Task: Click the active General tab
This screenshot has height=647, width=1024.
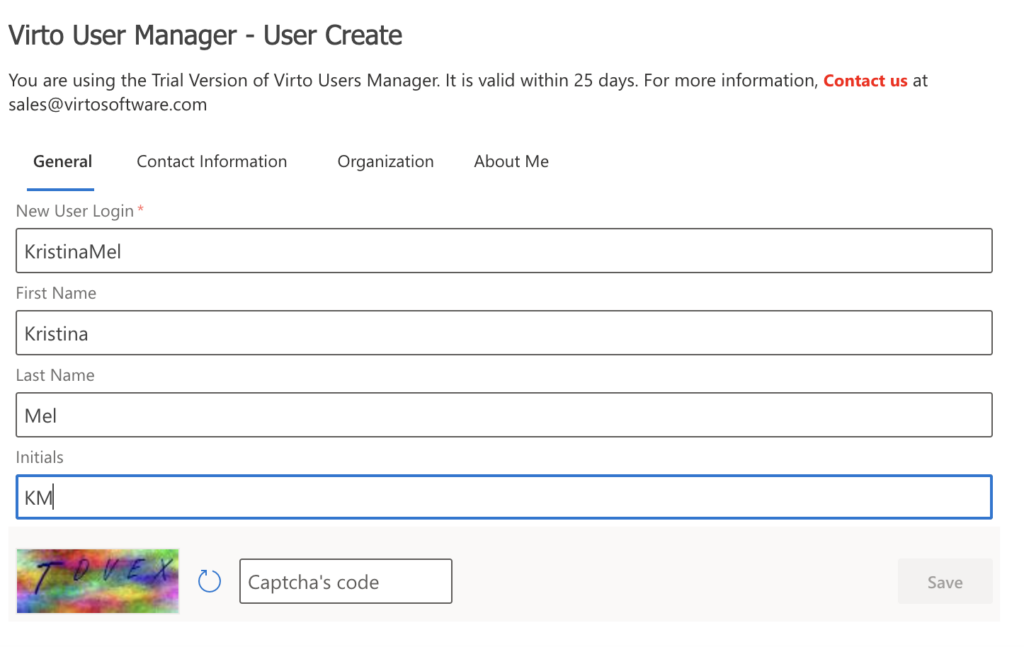Action: click(x=62, y=161)
